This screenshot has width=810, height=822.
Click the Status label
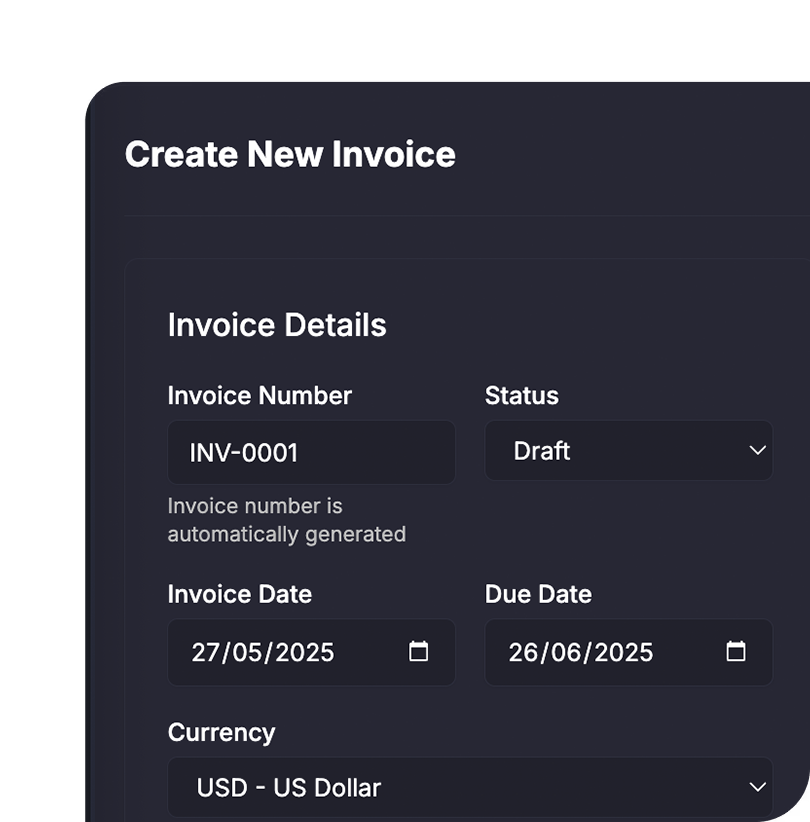coord(522,395)
